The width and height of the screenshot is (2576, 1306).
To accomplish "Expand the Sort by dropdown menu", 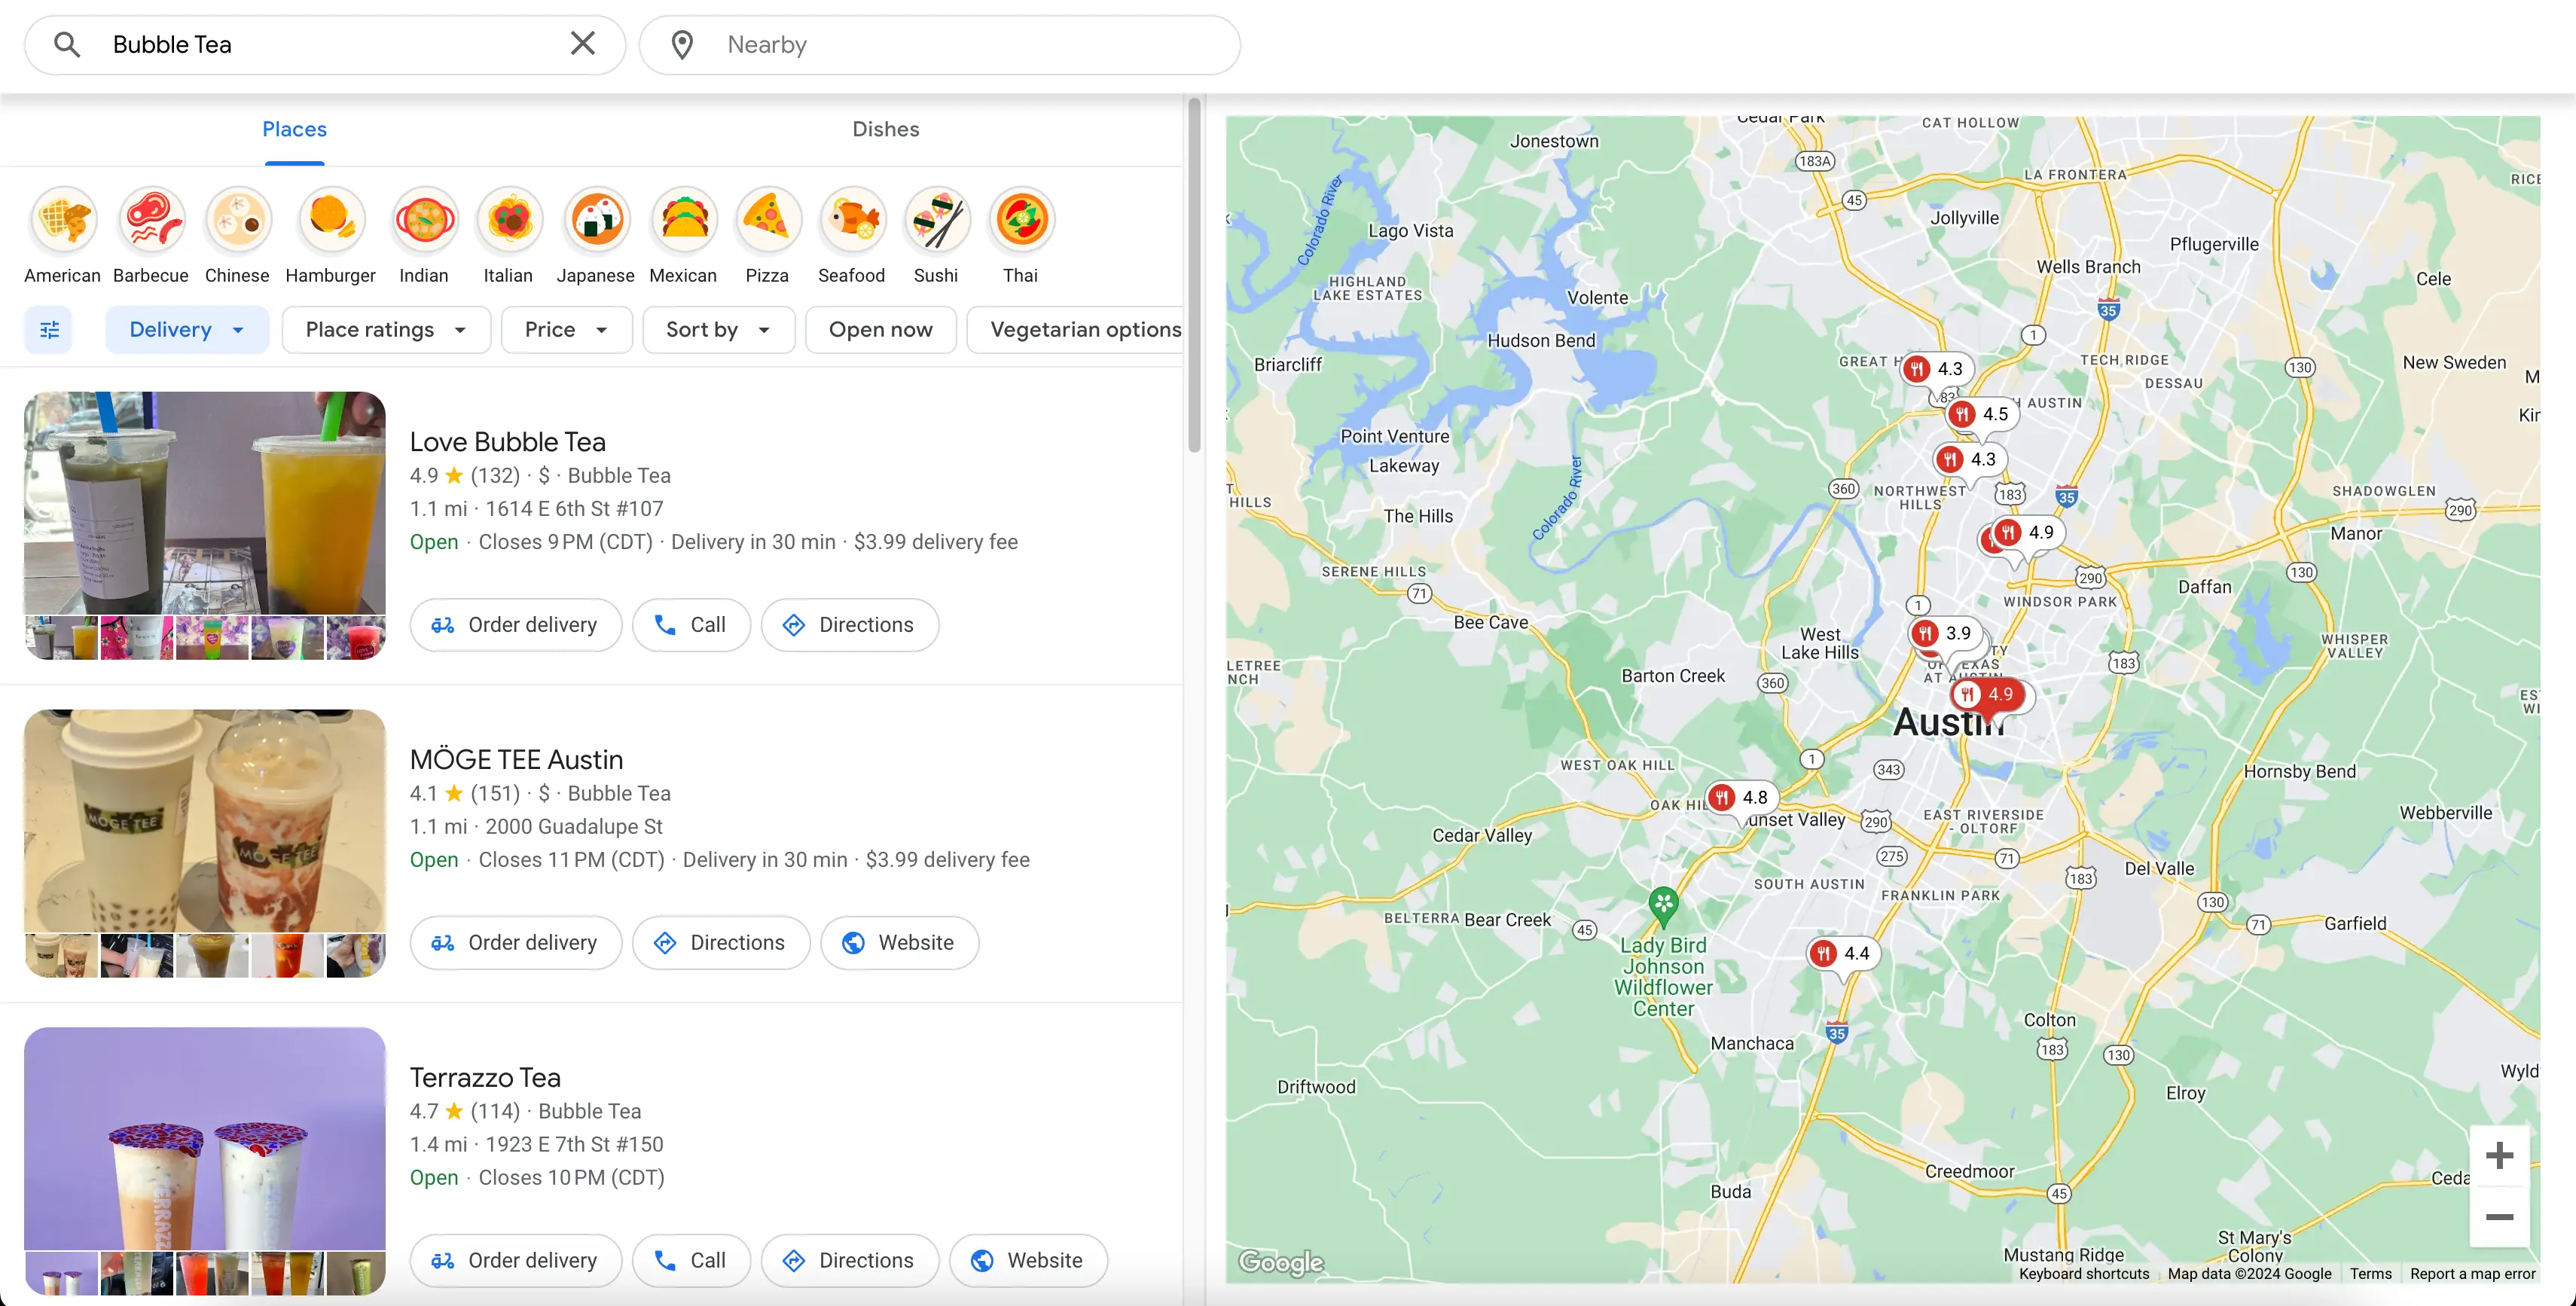I will coord(716,328).
